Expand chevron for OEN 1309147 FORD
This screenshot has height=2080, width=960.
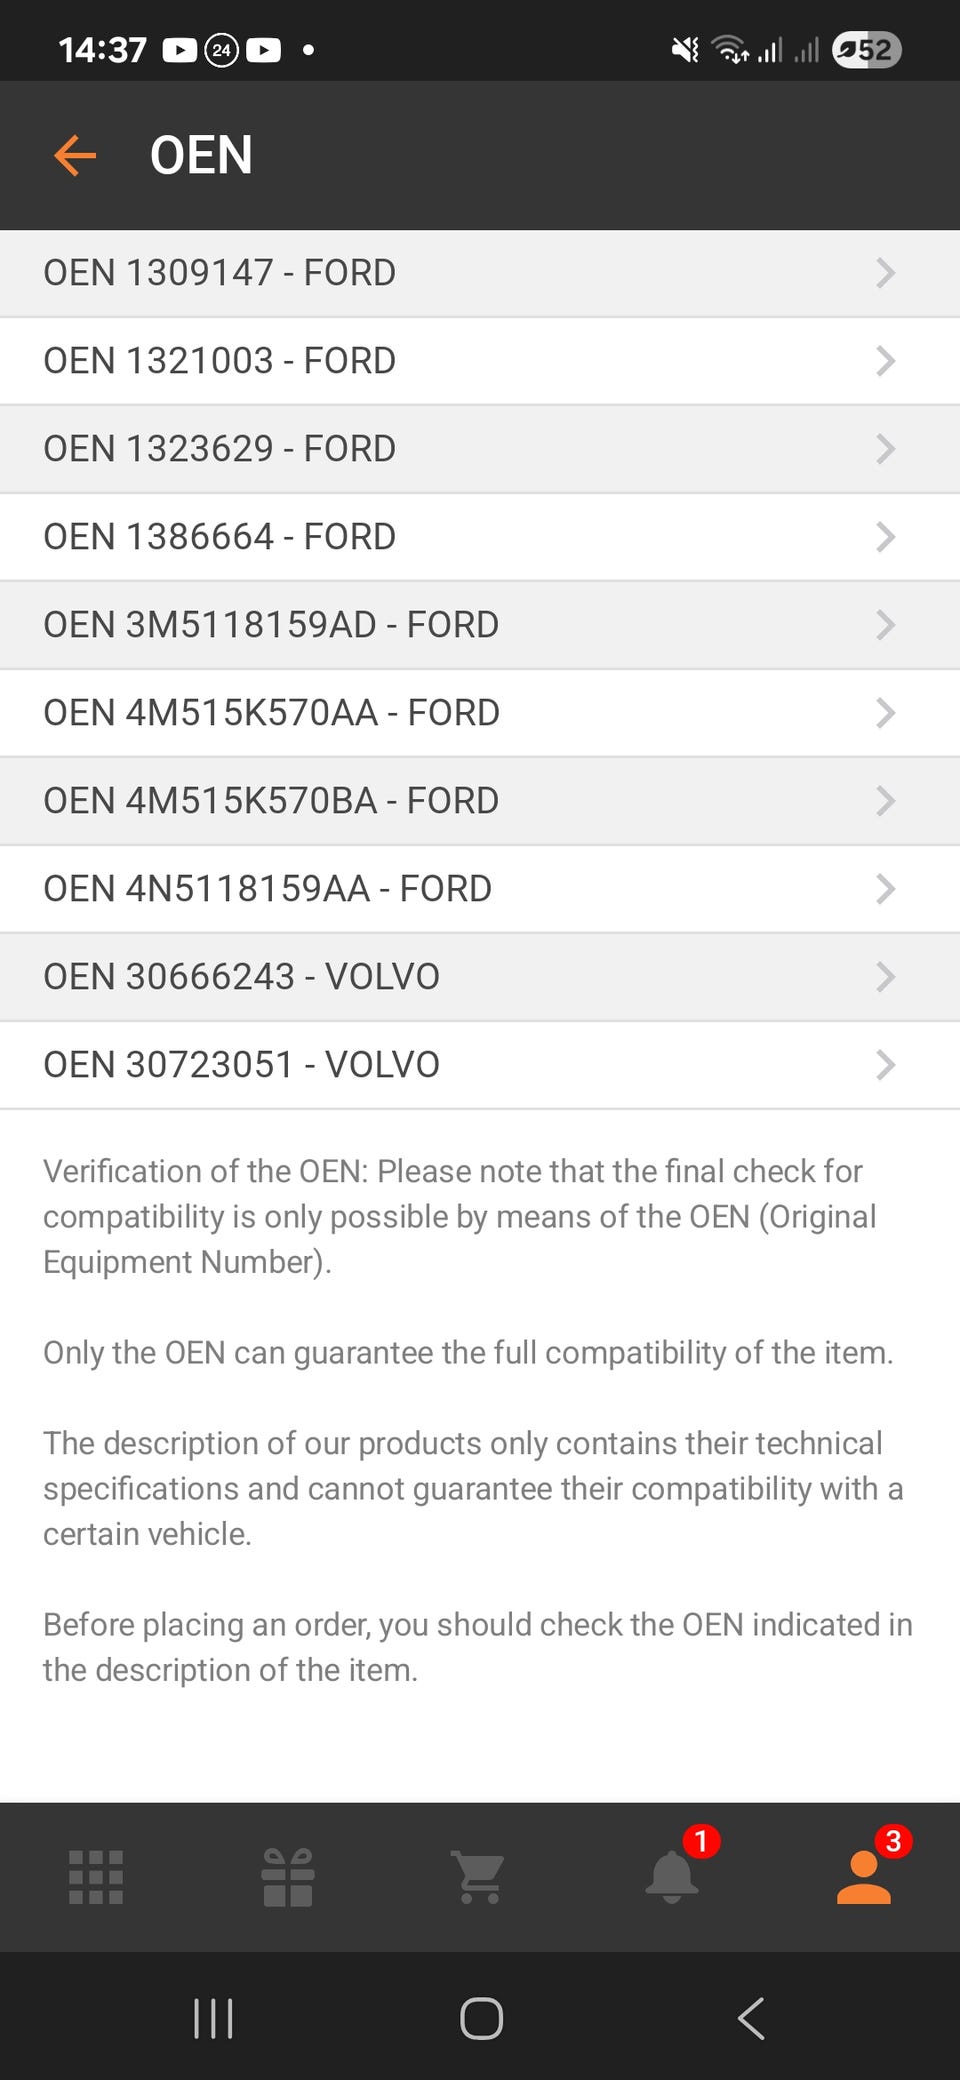[x=885, y=273]
